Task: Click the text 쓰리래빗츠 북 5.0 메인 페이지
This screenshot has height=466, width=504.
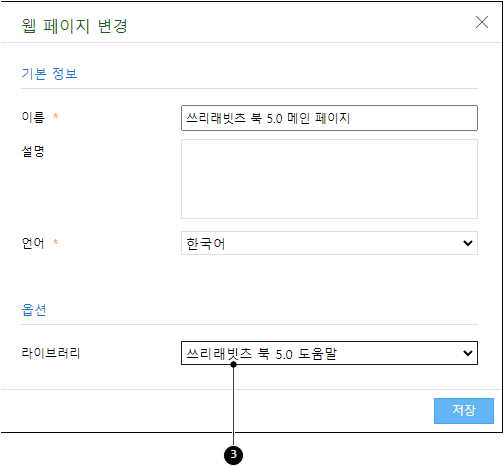Action: click(x=268, y=118)
